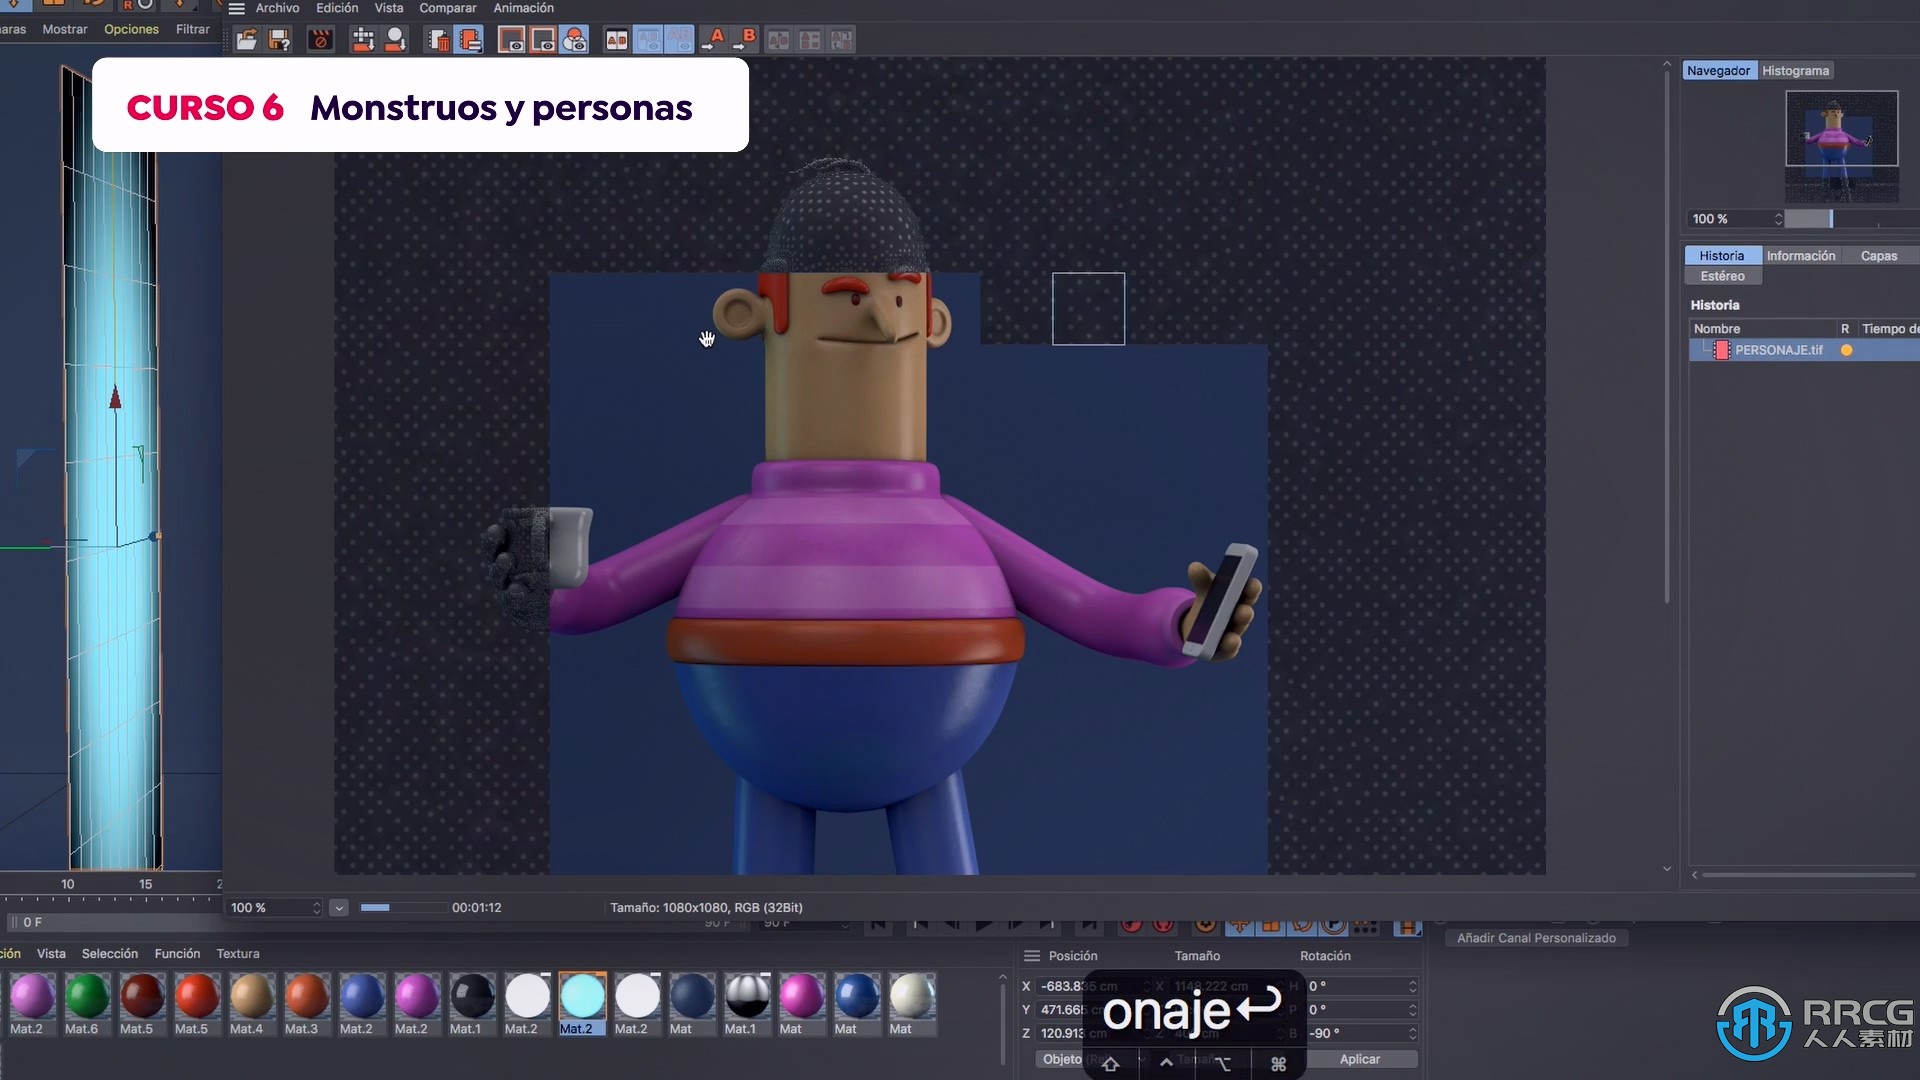Open the Picture Viewer hamburger menu

pos(236,8)
